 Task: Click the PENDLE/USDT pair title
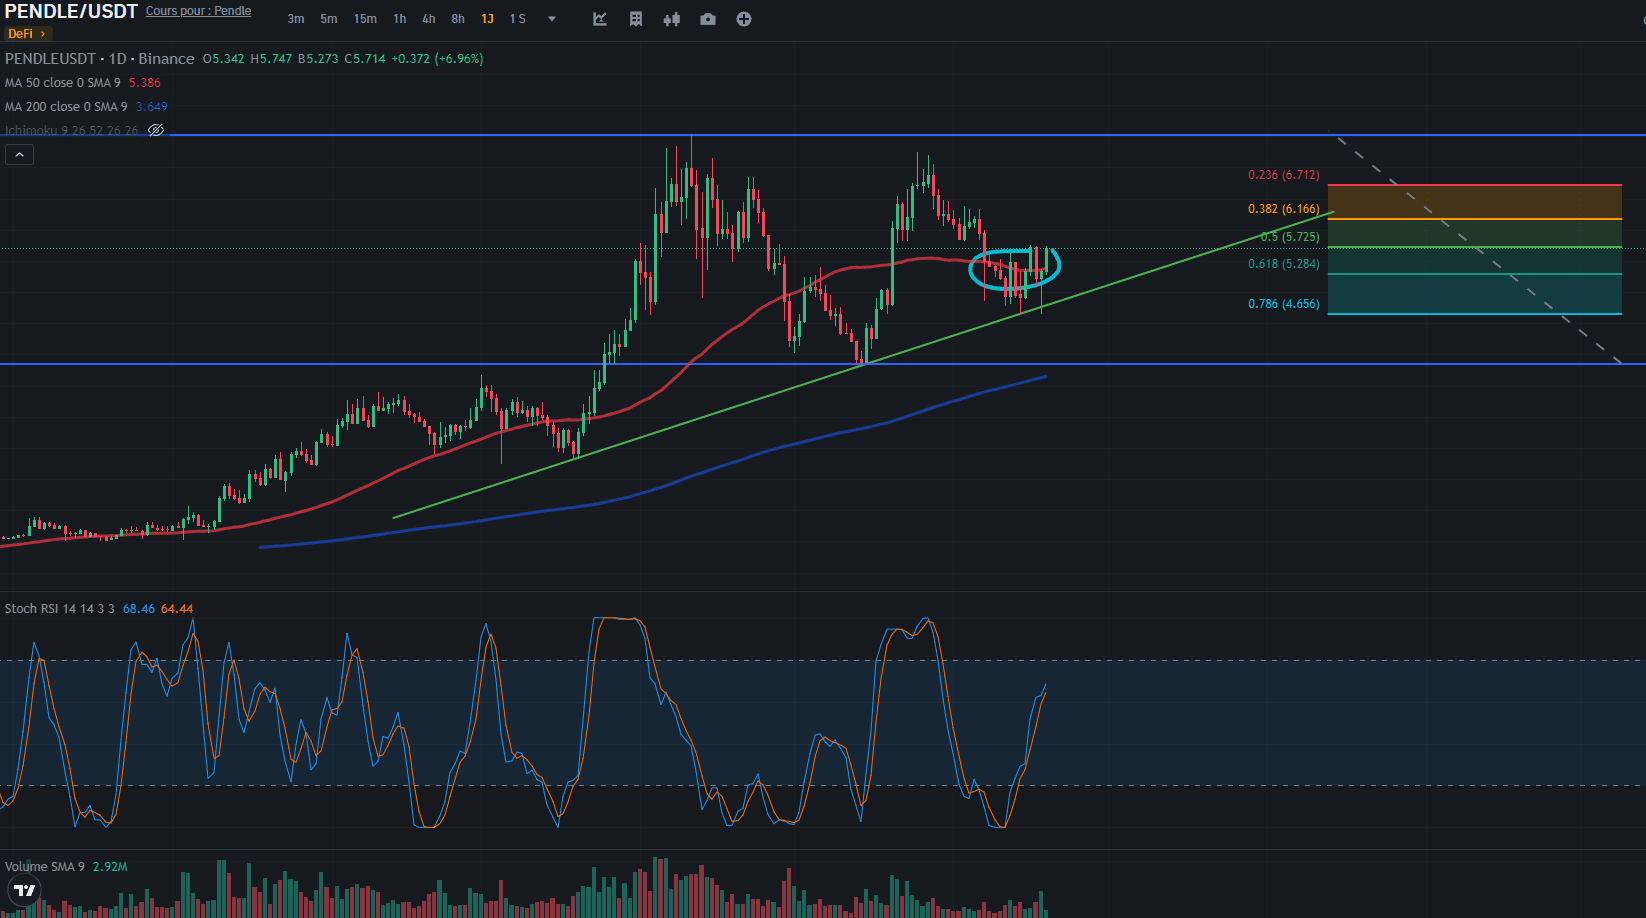coord(71,12)
